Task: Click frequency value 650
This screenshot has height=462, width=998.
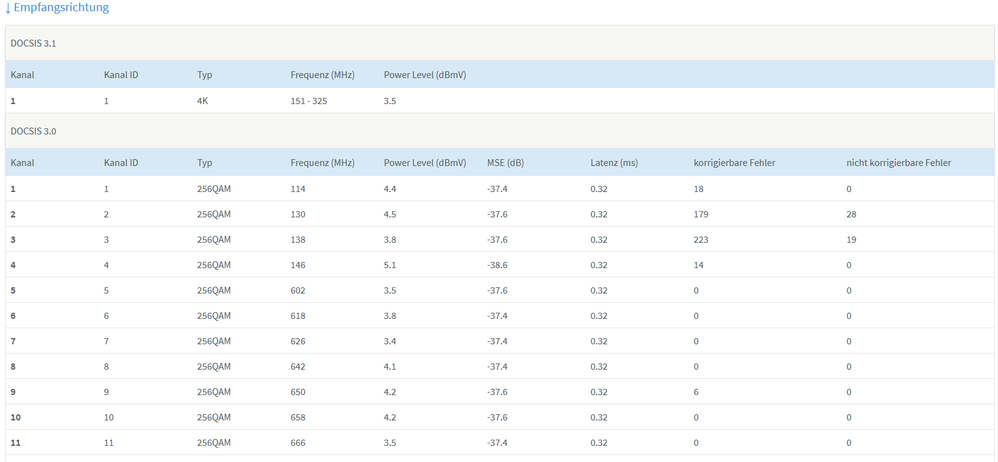Action: pyautogui.click(x=298, y=392)
